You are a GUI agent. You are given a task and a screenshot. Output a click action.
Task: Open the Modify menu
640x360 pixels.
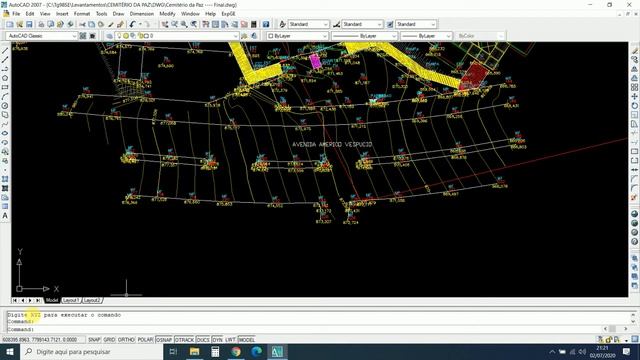click(x=167, y=14)
